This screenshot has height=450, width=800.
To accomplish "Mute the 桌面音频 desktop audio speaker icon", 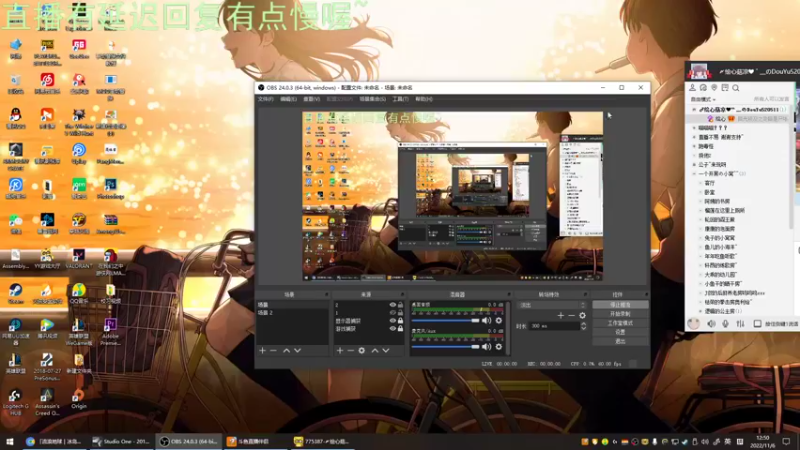I will click(x=486, y=320).
